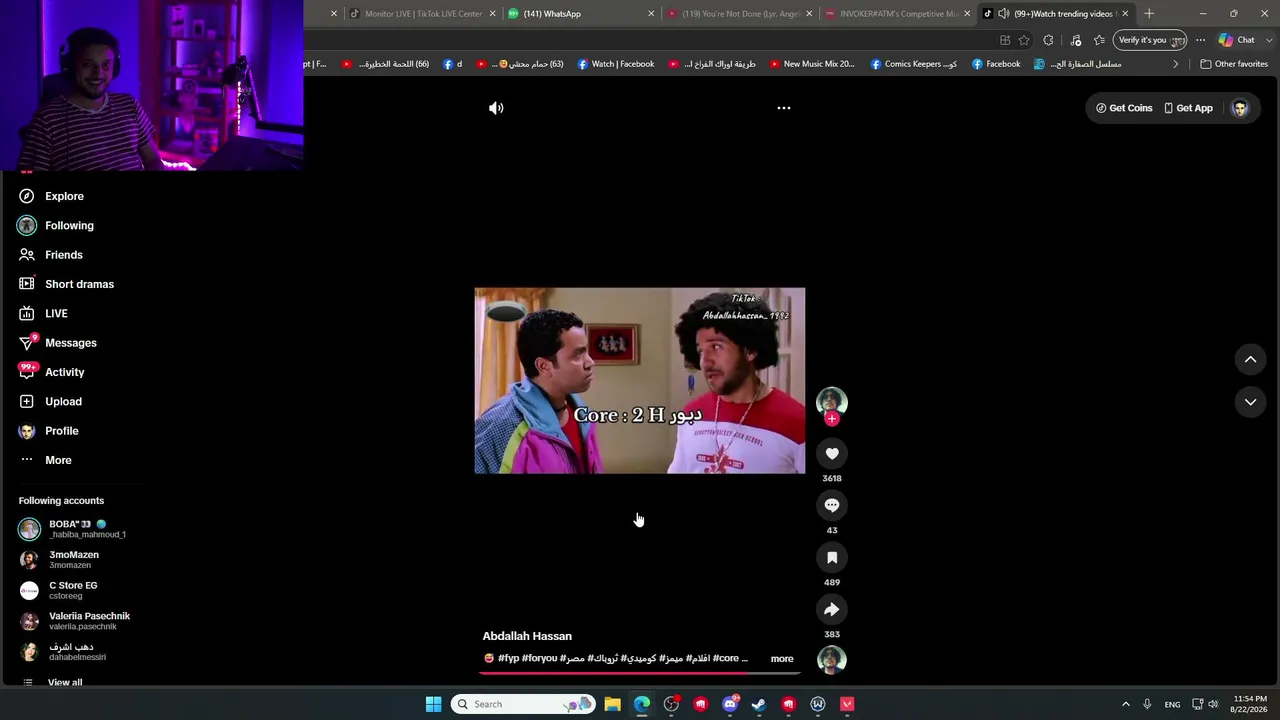This screenshot has width=1280, height=720.
Task: Toggle the microphone icon in system tray
Action: point(1147,704)
